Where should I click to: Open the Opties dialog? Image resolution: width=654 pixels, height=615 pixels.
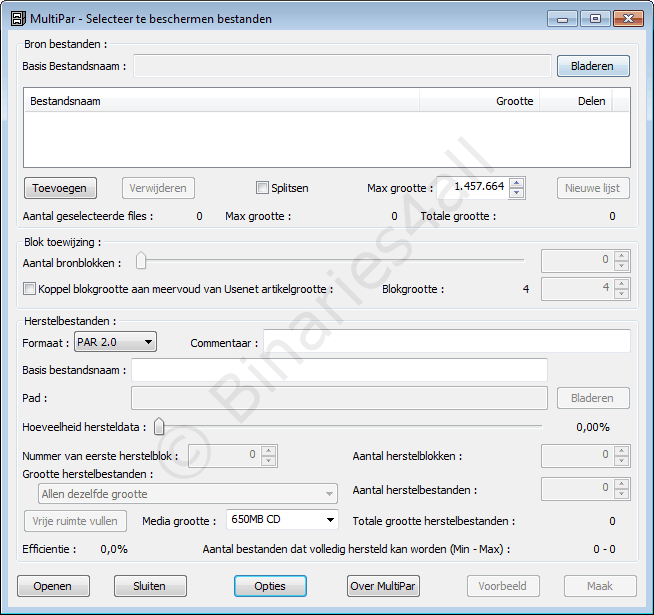270,586
